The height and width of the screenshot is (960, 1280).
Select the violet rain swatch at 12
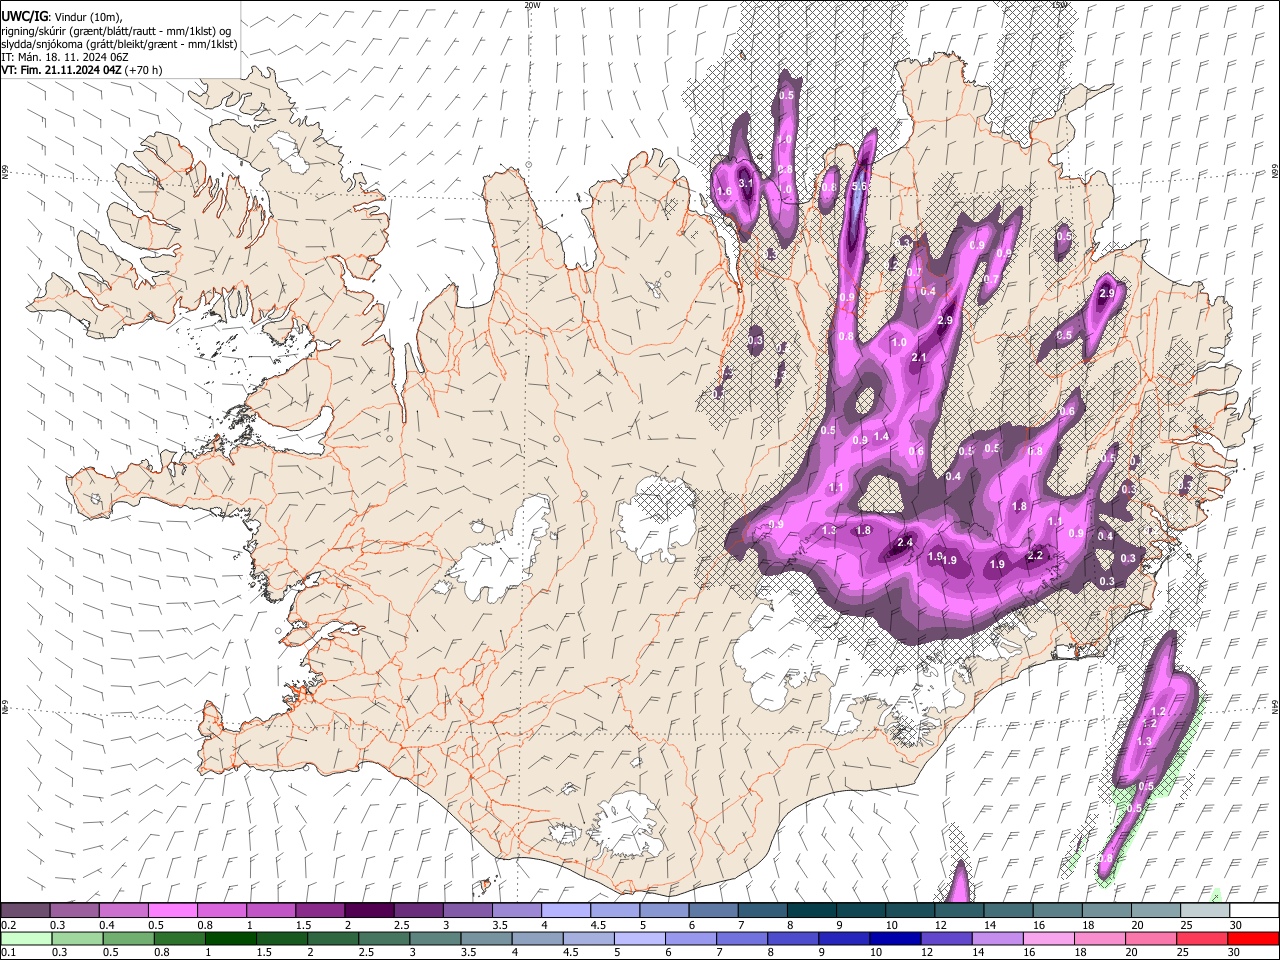point(945,939)
